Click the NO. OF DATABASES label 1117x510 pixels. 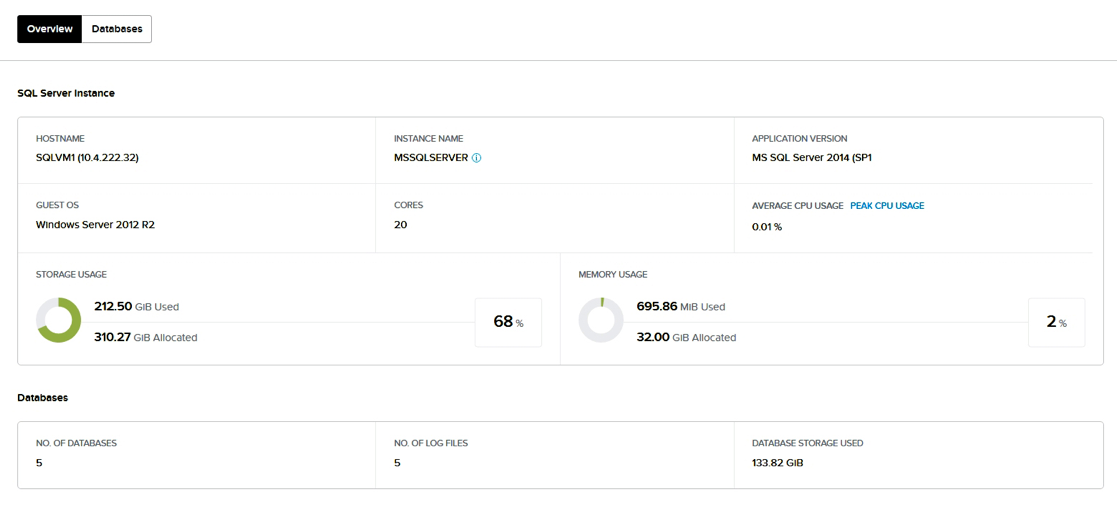[x=76, y=443]
